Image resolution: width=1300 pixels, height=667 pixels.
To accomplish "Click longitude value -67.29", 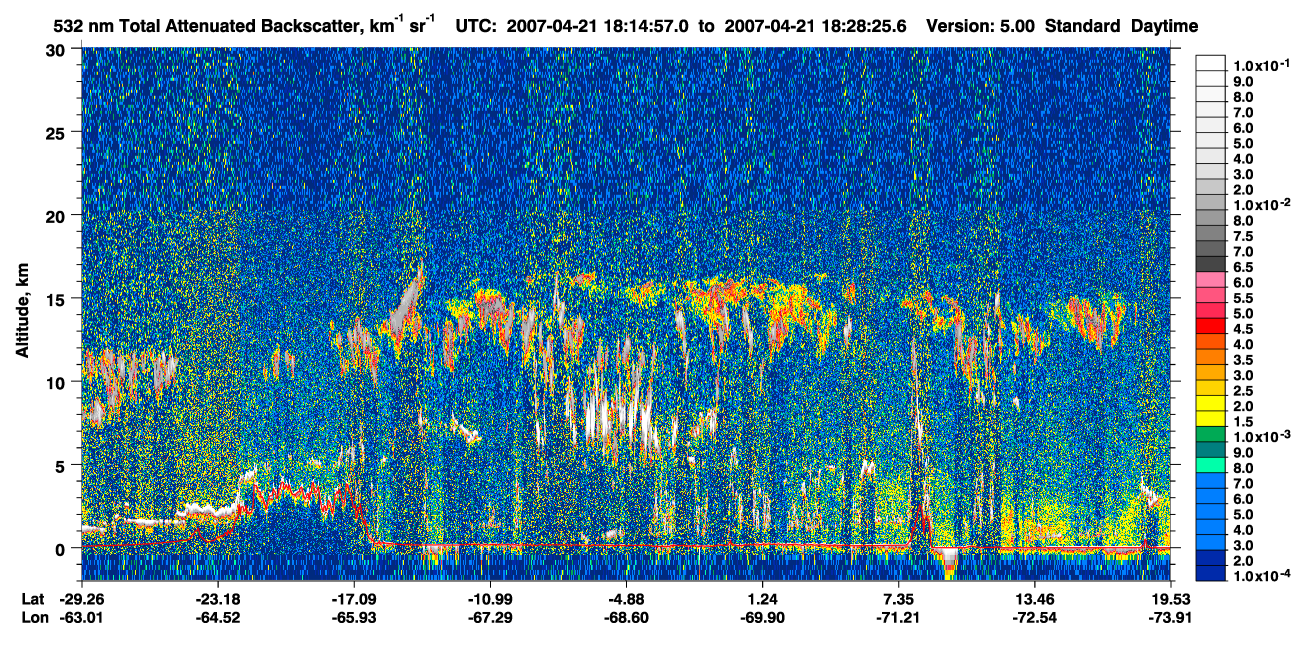I will coord(490,617).
